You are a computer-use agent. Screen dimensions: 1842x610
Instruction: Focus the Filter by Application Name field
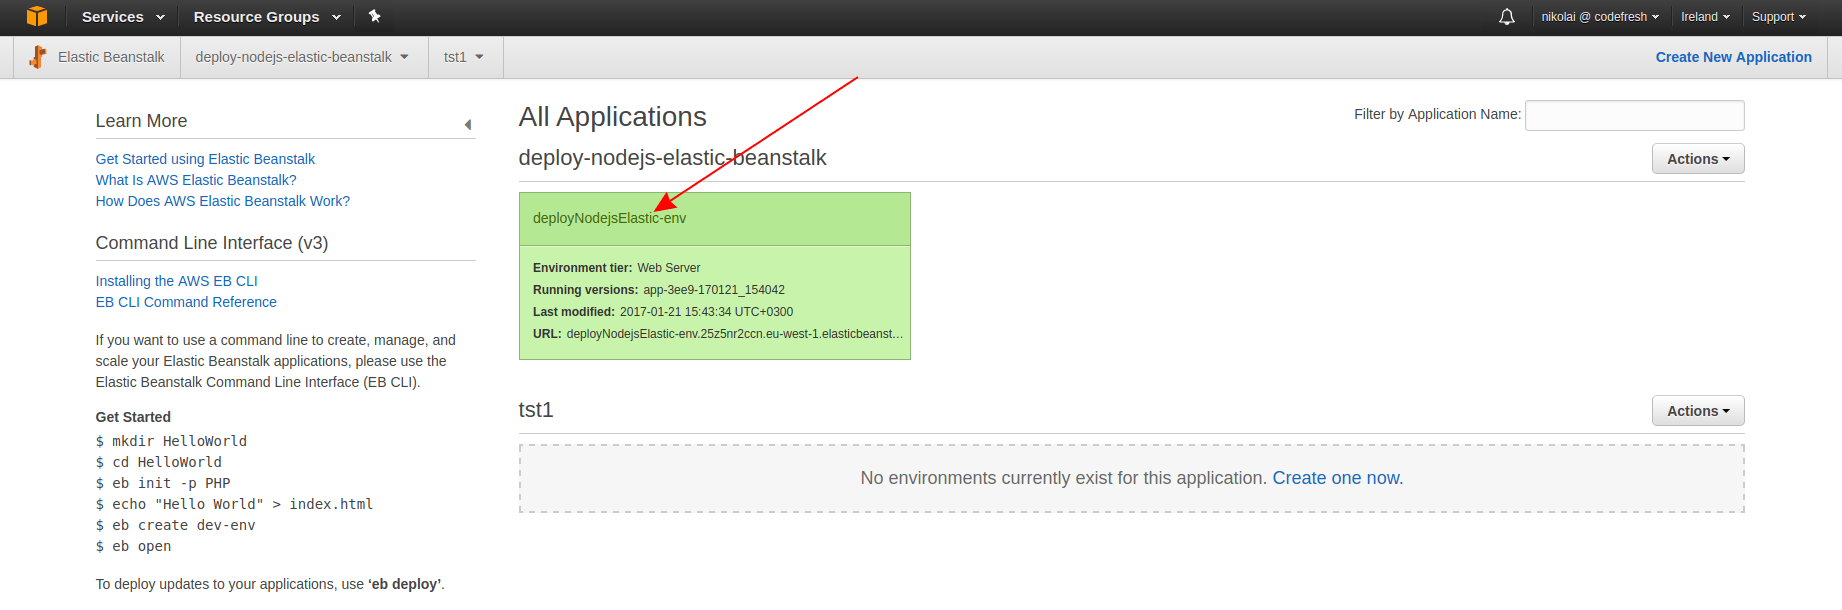point(1634,115)
